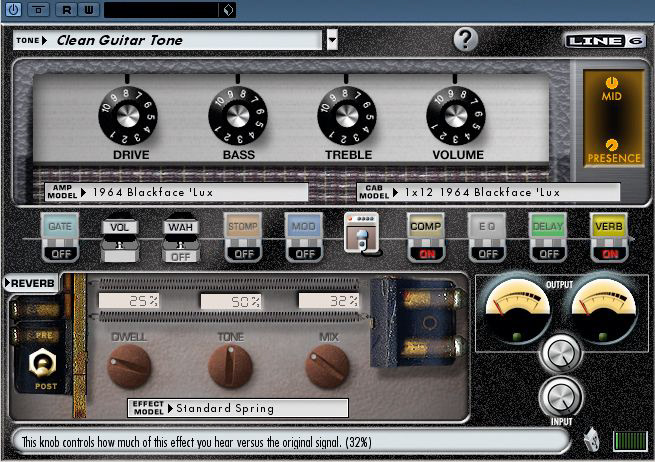Click the "Standard Spring" model name text

(225, 408)
